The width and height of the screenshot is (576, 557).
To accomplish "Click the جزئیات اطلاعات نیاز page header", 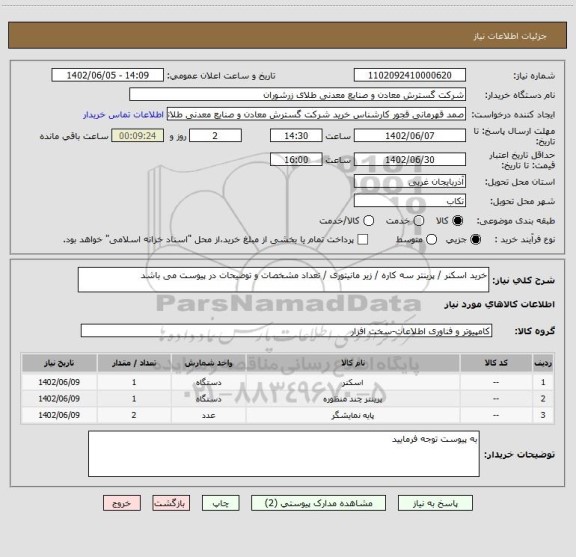I will (x=510, y=36).
